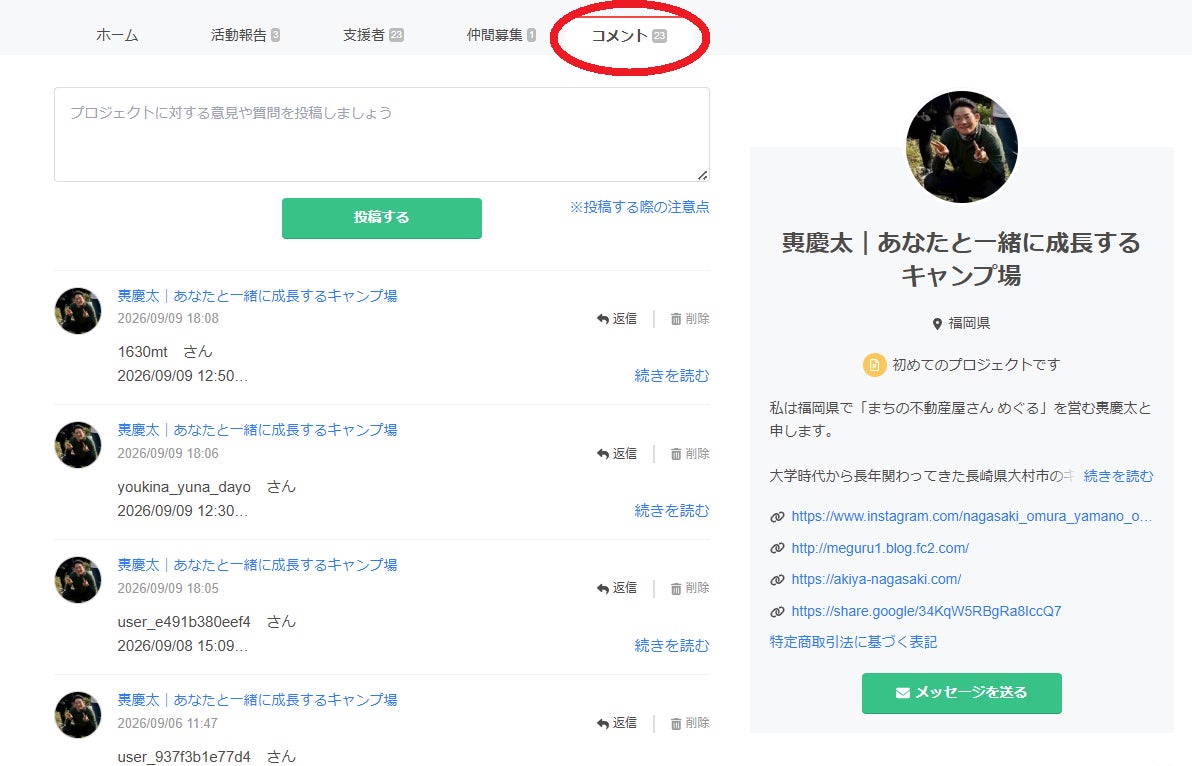
Task: Click the first-project document badge icon
Action: click(x=874, y=365)
